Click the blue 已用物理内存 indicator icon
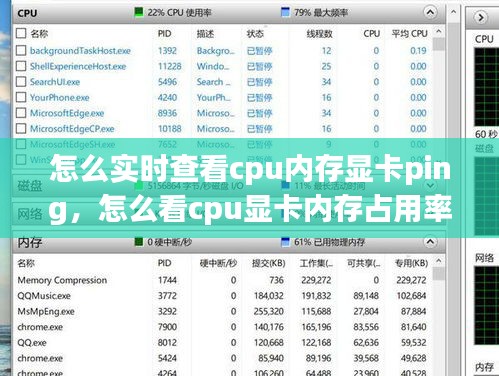This screenshot has height=376, width=499. click(285, 242)
